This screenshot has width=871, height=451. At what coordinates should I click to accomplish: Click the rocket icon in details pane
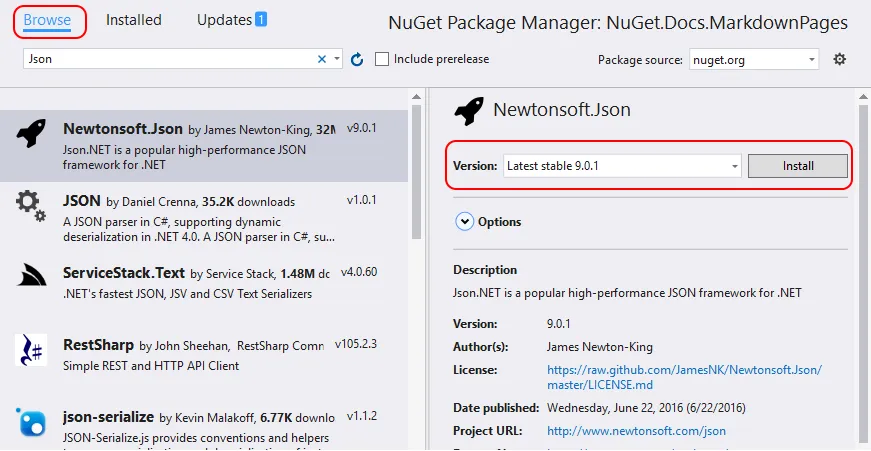[469, 111]
